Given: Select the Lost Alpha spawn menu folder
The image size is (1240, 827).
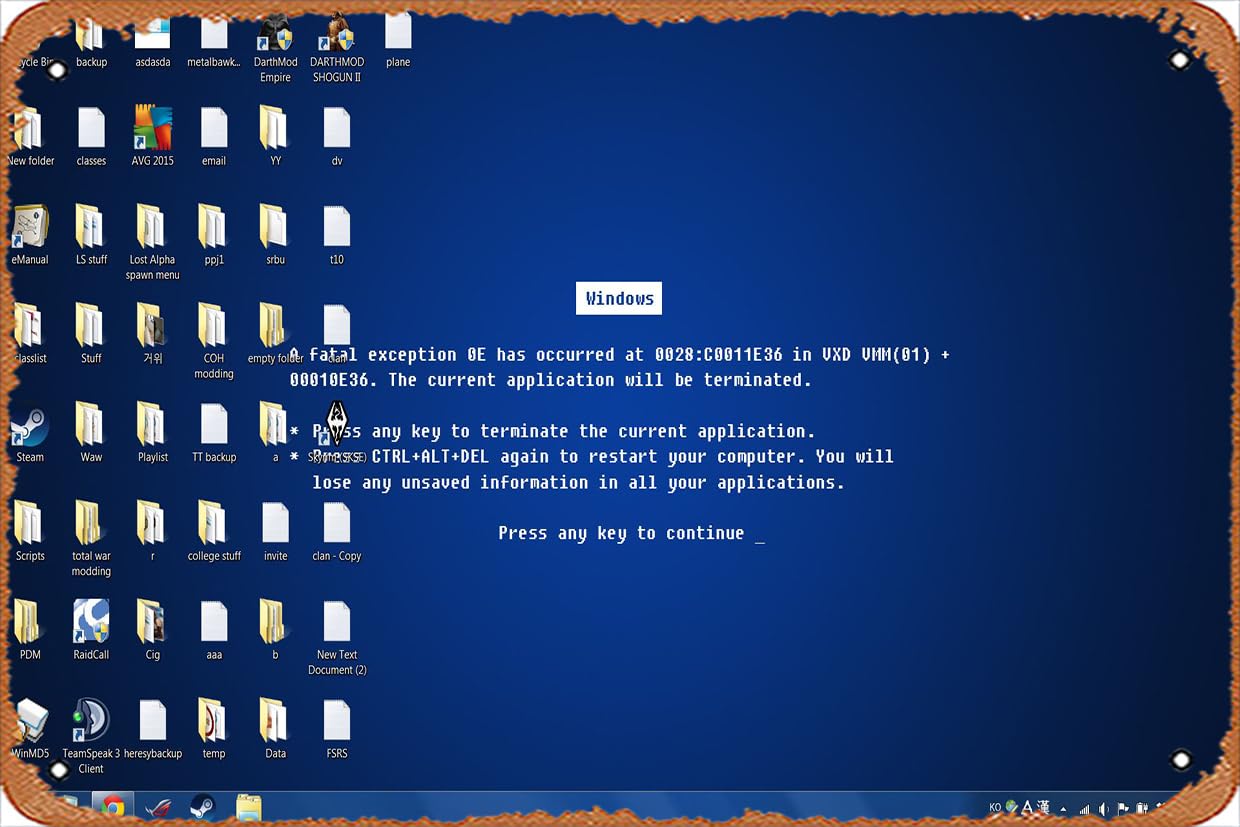Looking at the screenshot, I should (x=153, y=243).
